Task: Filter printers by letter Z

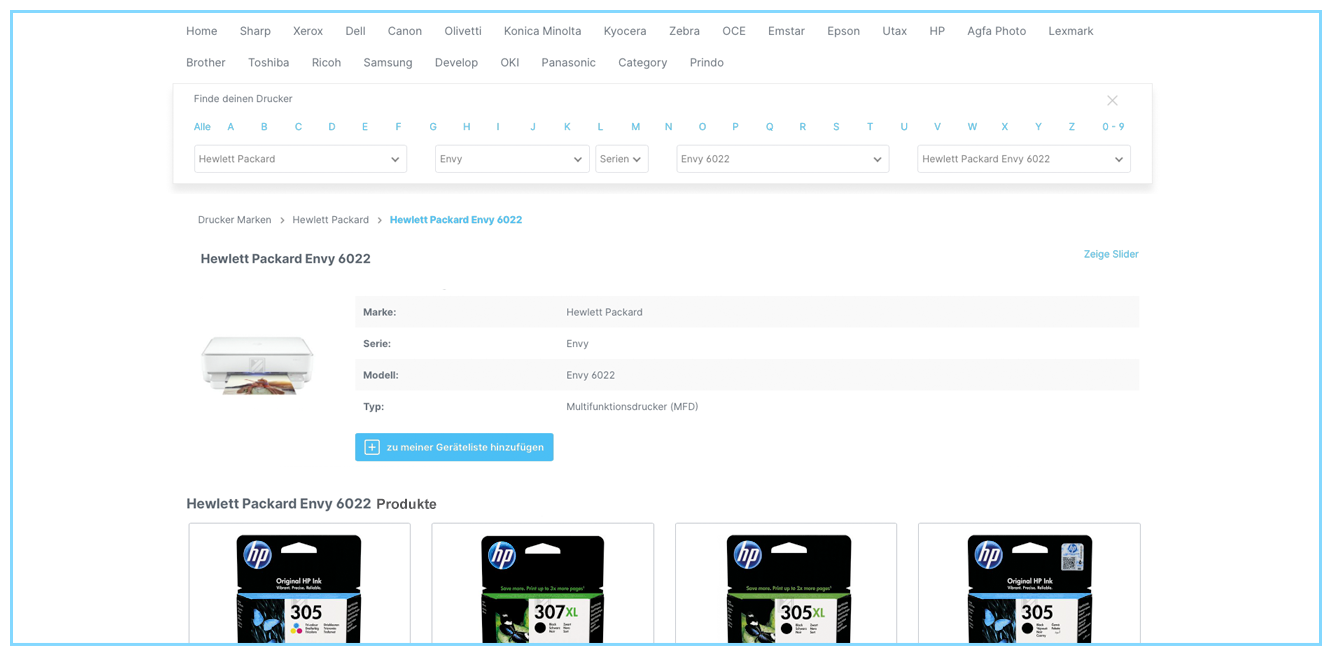Action: tap(1071, 127)
